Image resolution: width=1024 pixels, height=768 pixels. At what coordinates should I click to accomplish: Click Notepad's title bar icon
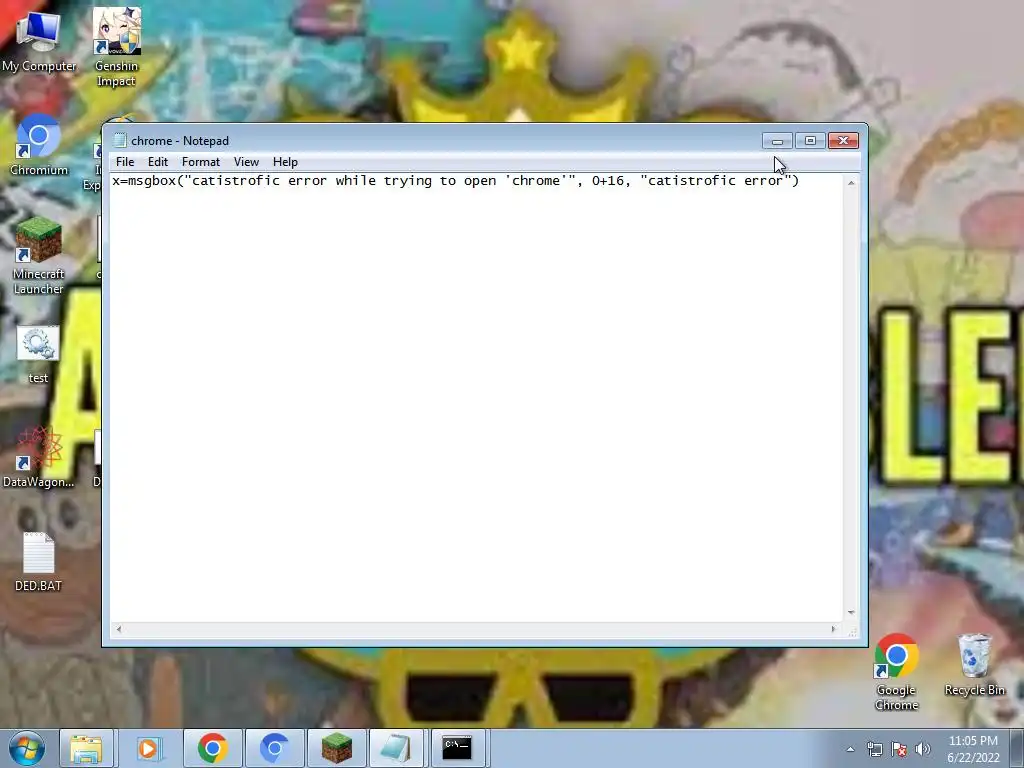coord(120,140)
